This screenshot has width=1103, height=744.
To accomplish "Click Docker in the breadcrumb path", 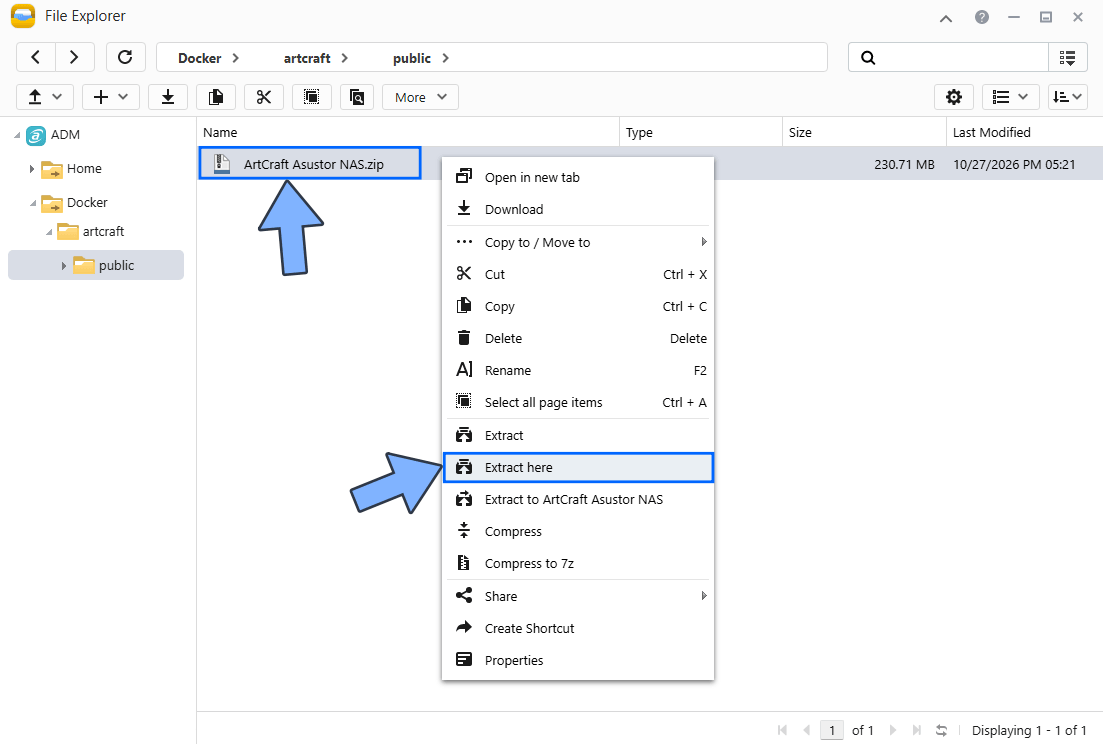I will (200, 58).
